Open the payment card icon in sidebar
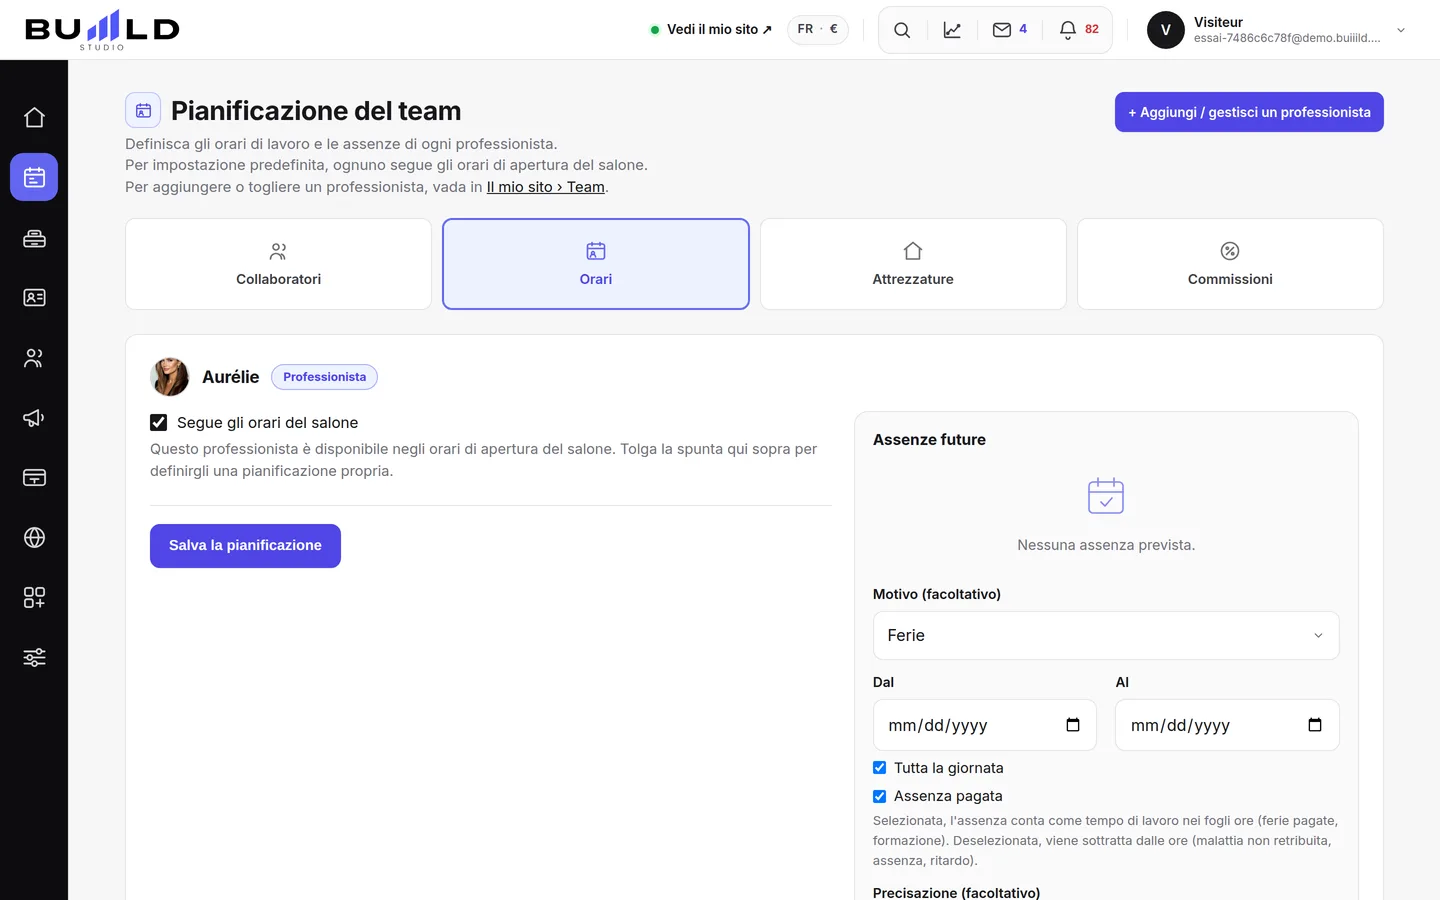Viewport: 1440px width, 900px height. click(34, 478)
